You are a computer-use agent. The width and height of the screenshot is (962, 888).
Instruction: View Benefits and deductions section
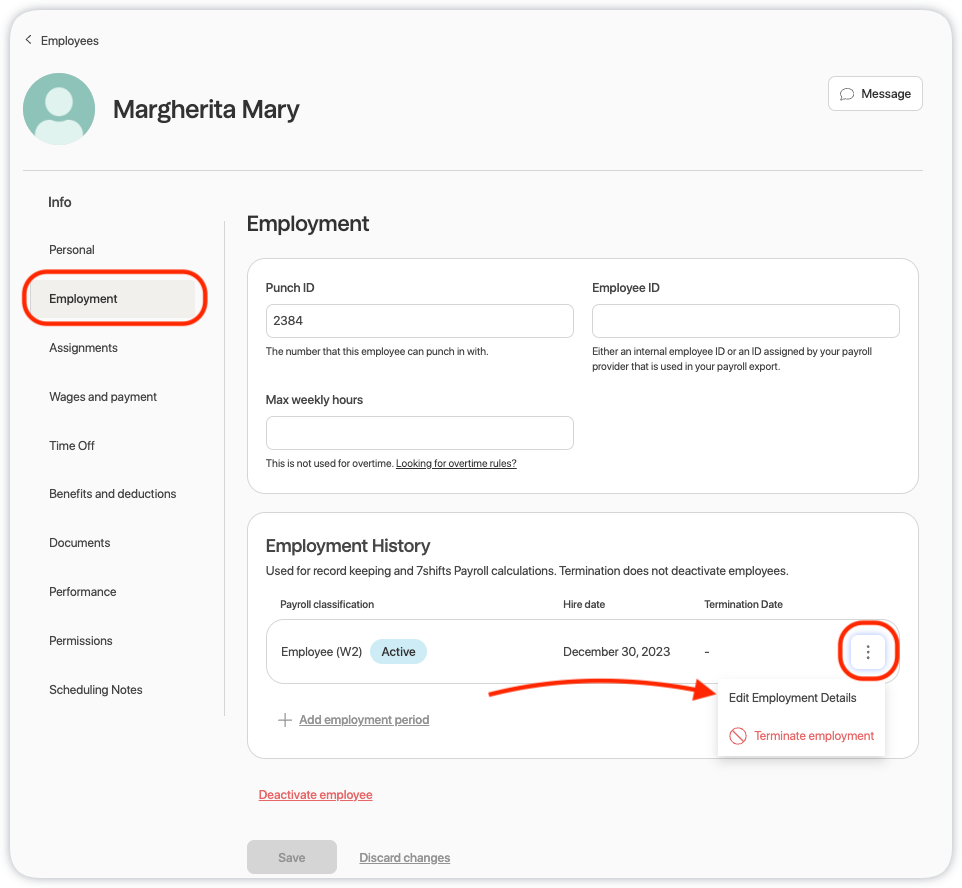point(112,494)
